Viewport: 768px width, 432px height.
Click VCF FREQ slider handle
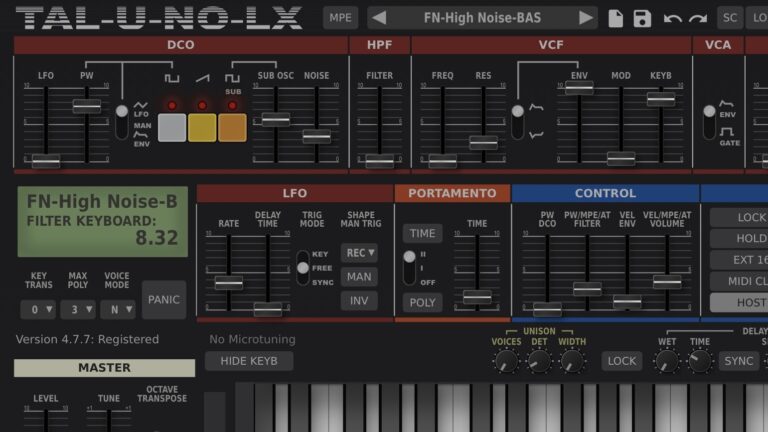point(443,160)
